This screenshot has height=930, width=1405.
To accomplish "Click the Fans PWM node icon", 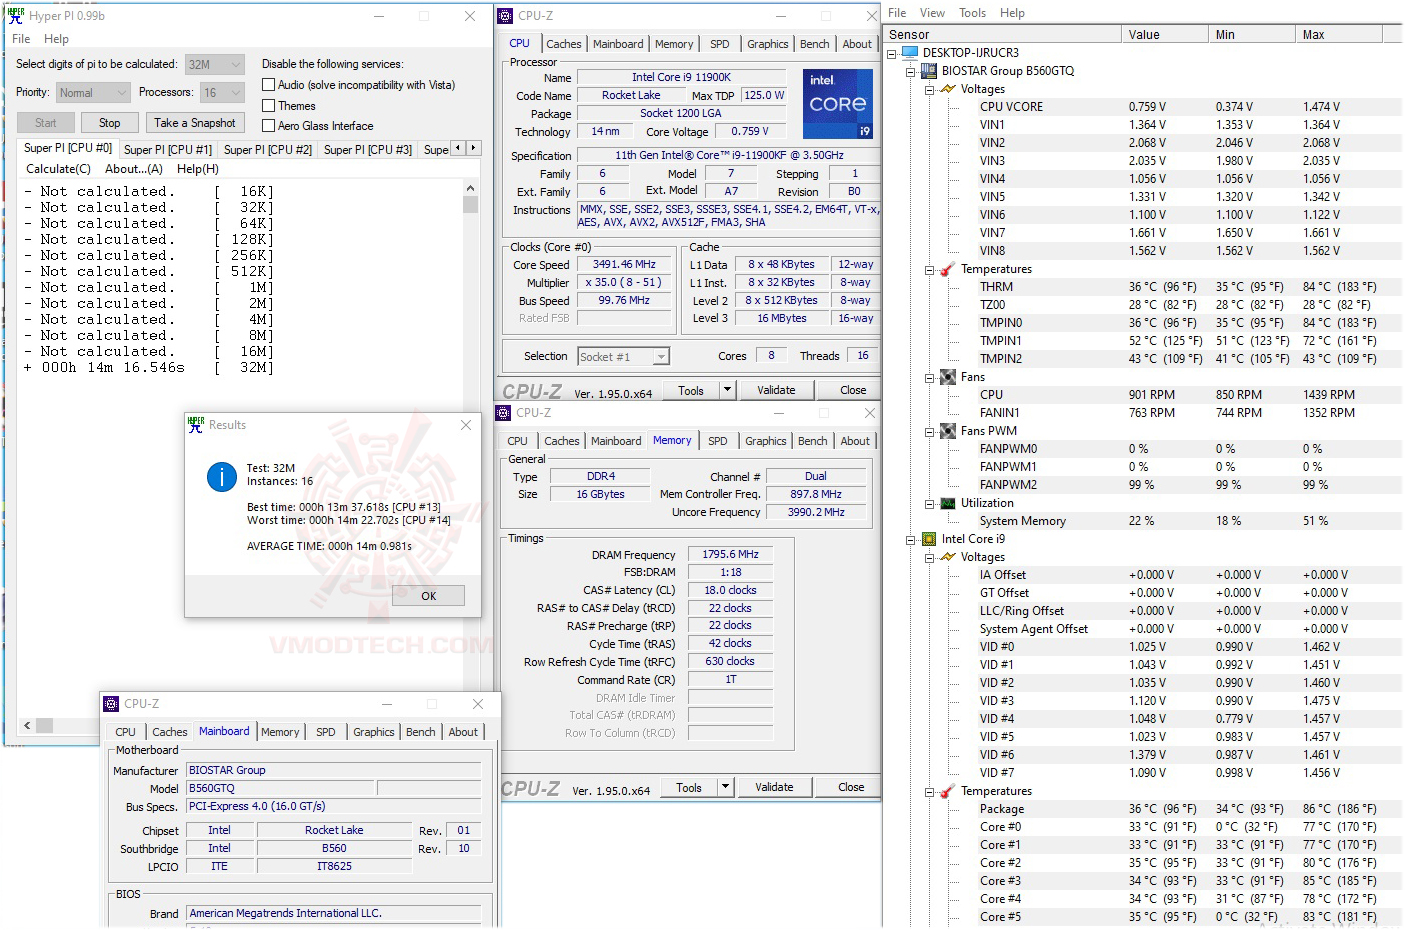I will pos(947,431).
